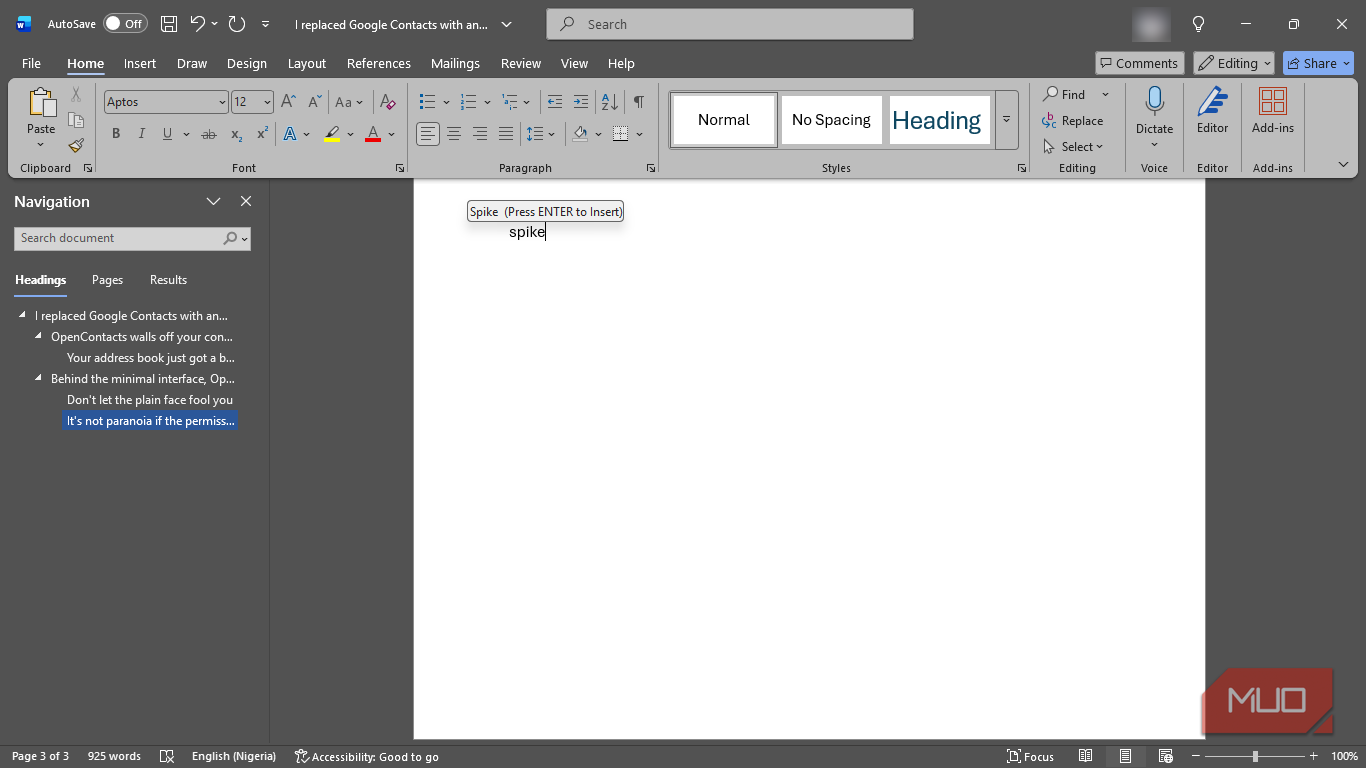Open the font size dropdown
This screenshot has height=768, width=1366.
tap(267, 102)
